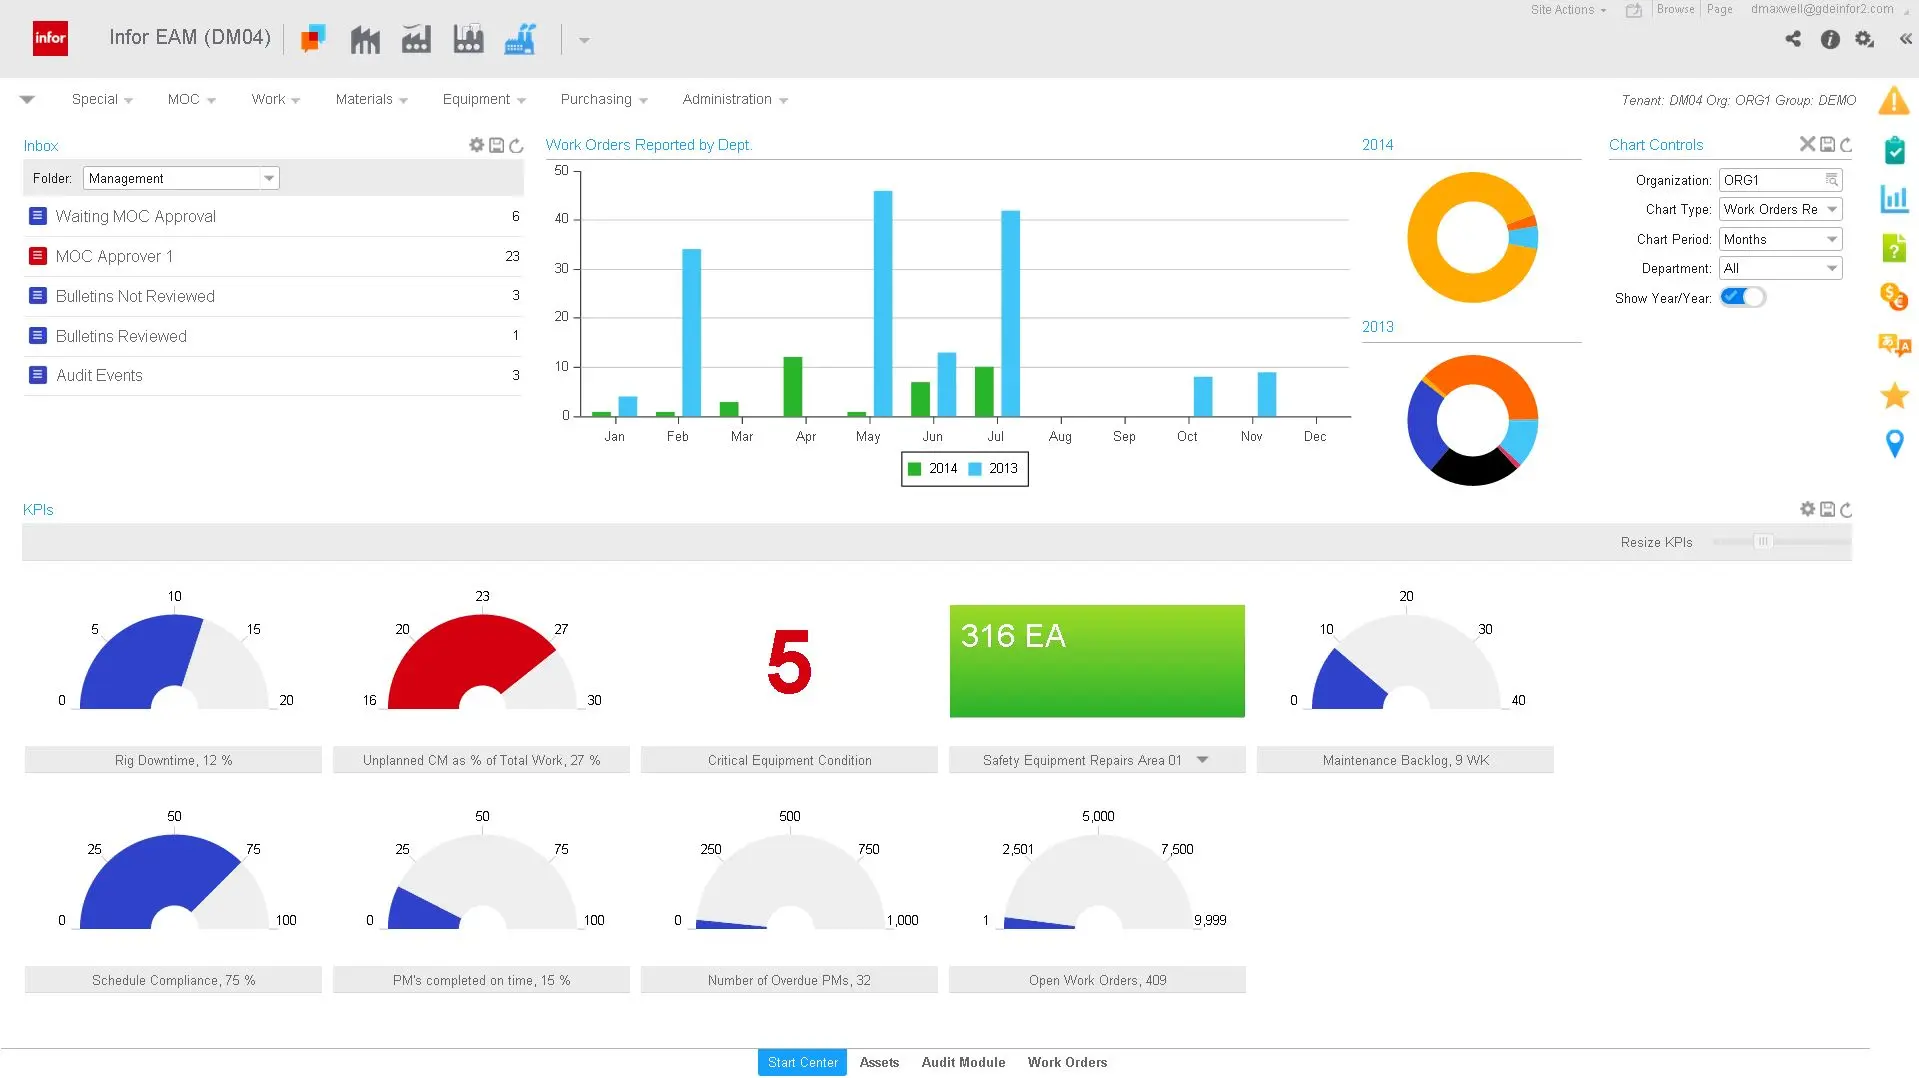
Task: Open the Chart Period dropdown
Action: tap(1833, 239)
